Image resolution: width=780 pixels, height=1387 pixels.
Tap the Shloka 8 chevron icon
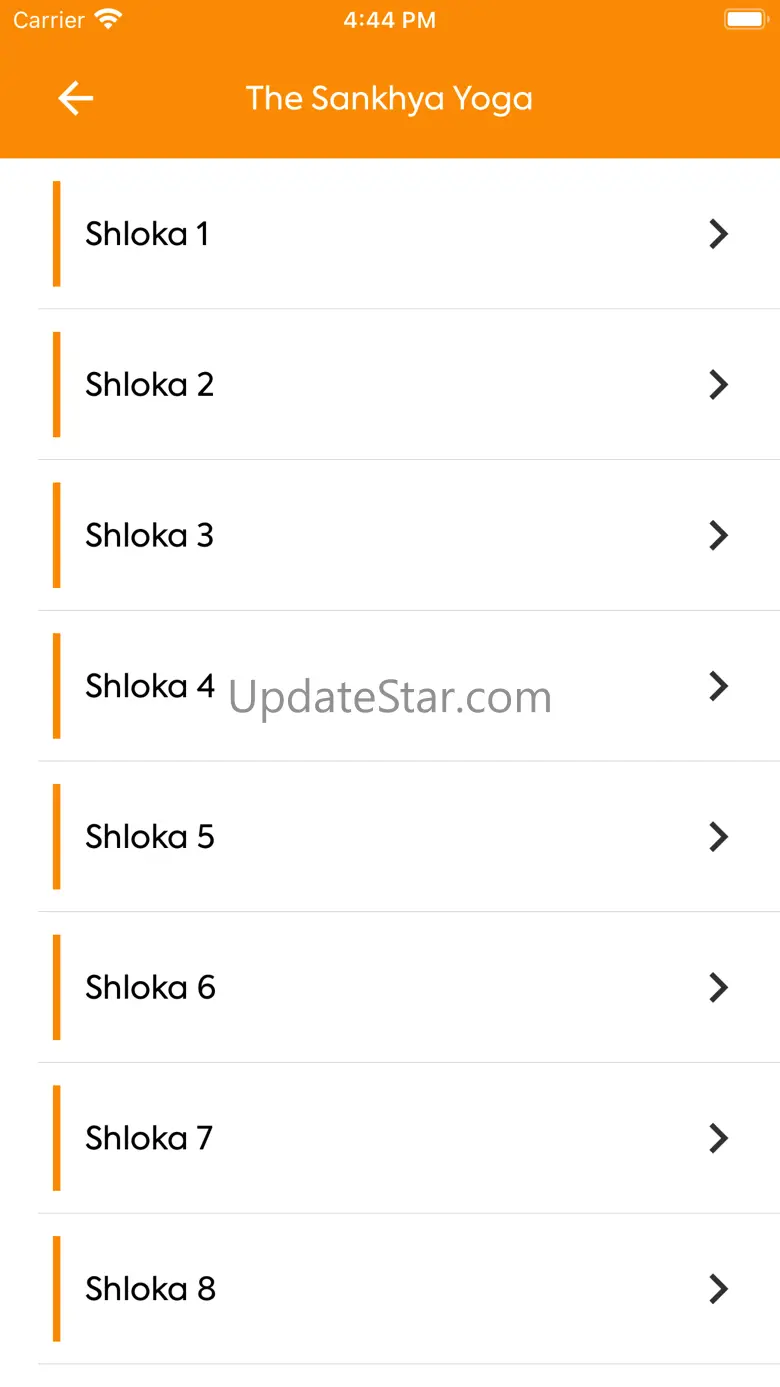click(718, 1289)
